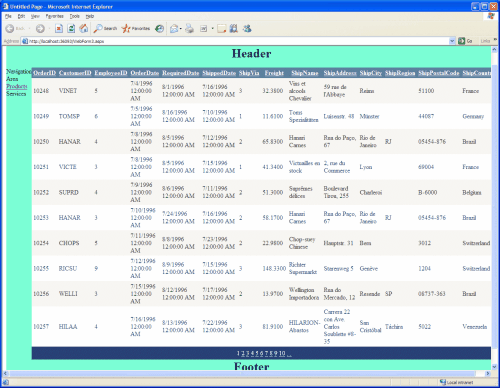Open the Help menu

[x=90, y=16]
